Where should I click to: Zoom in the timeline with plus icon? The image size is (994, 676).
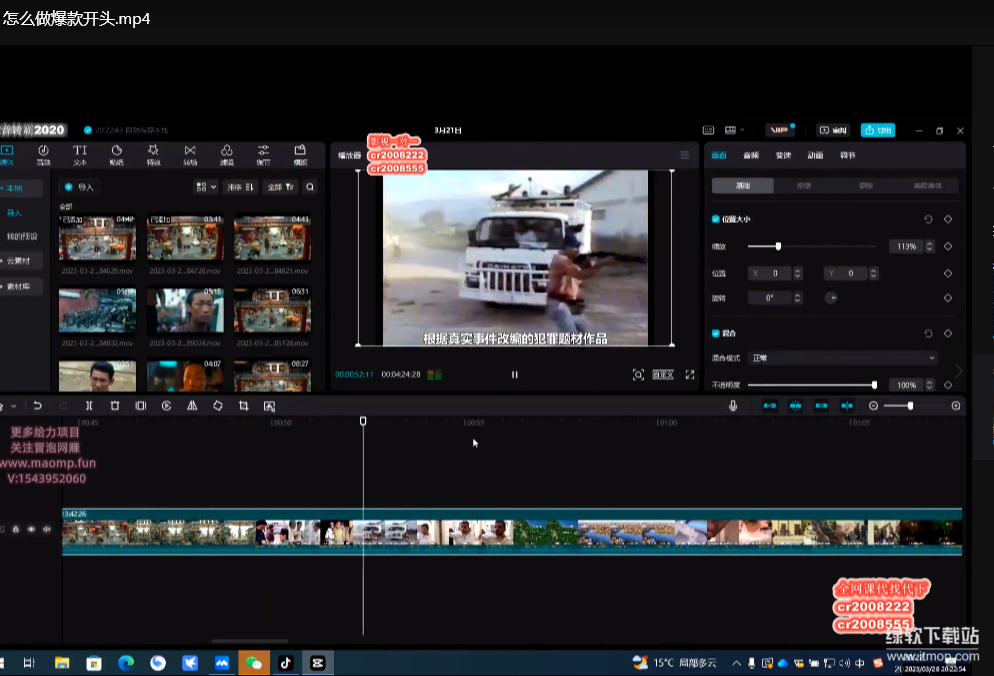pos(956,406)
